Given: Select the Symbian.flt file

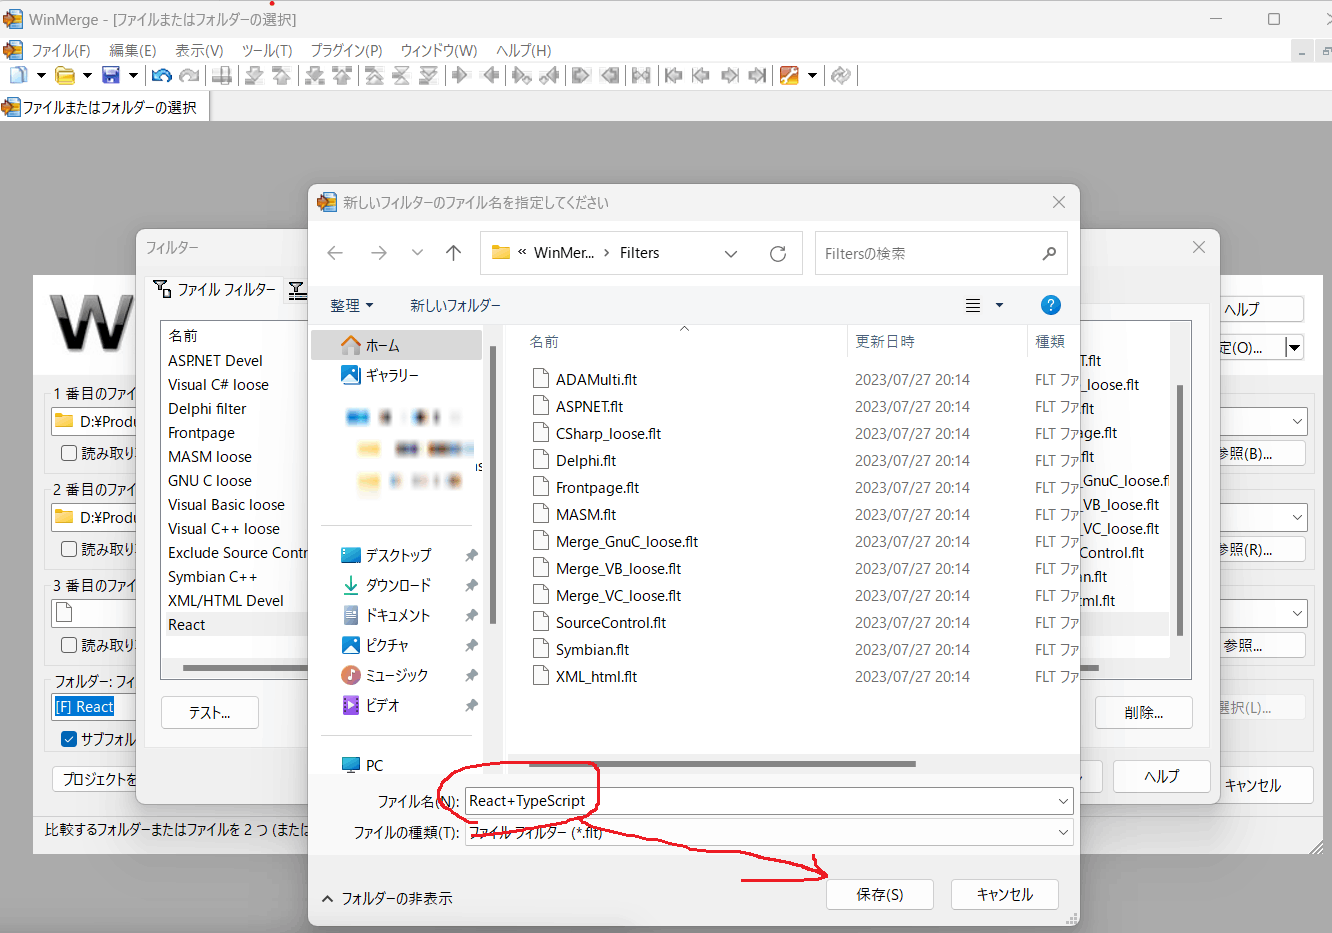Looking at the screenshot, I should point(593,650).
